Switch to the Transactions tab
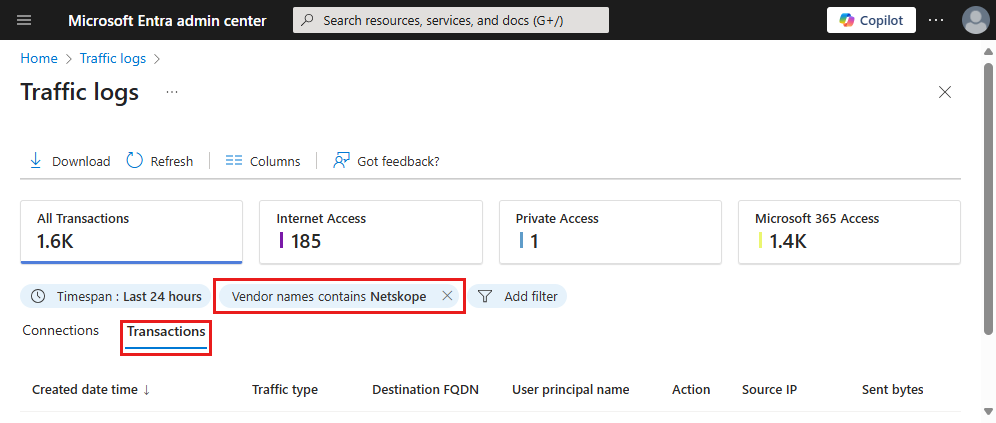 [x=166, y=332]
